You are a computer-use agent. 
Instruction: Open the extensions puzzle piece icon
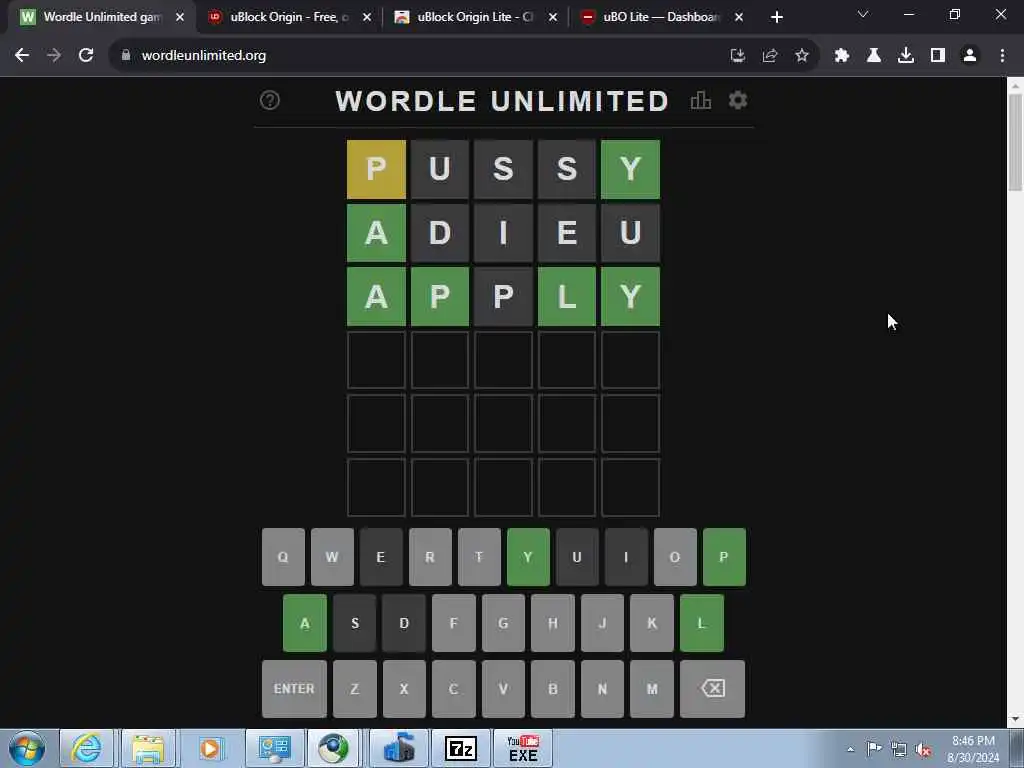pyautogui.click(x=842, y=56)
